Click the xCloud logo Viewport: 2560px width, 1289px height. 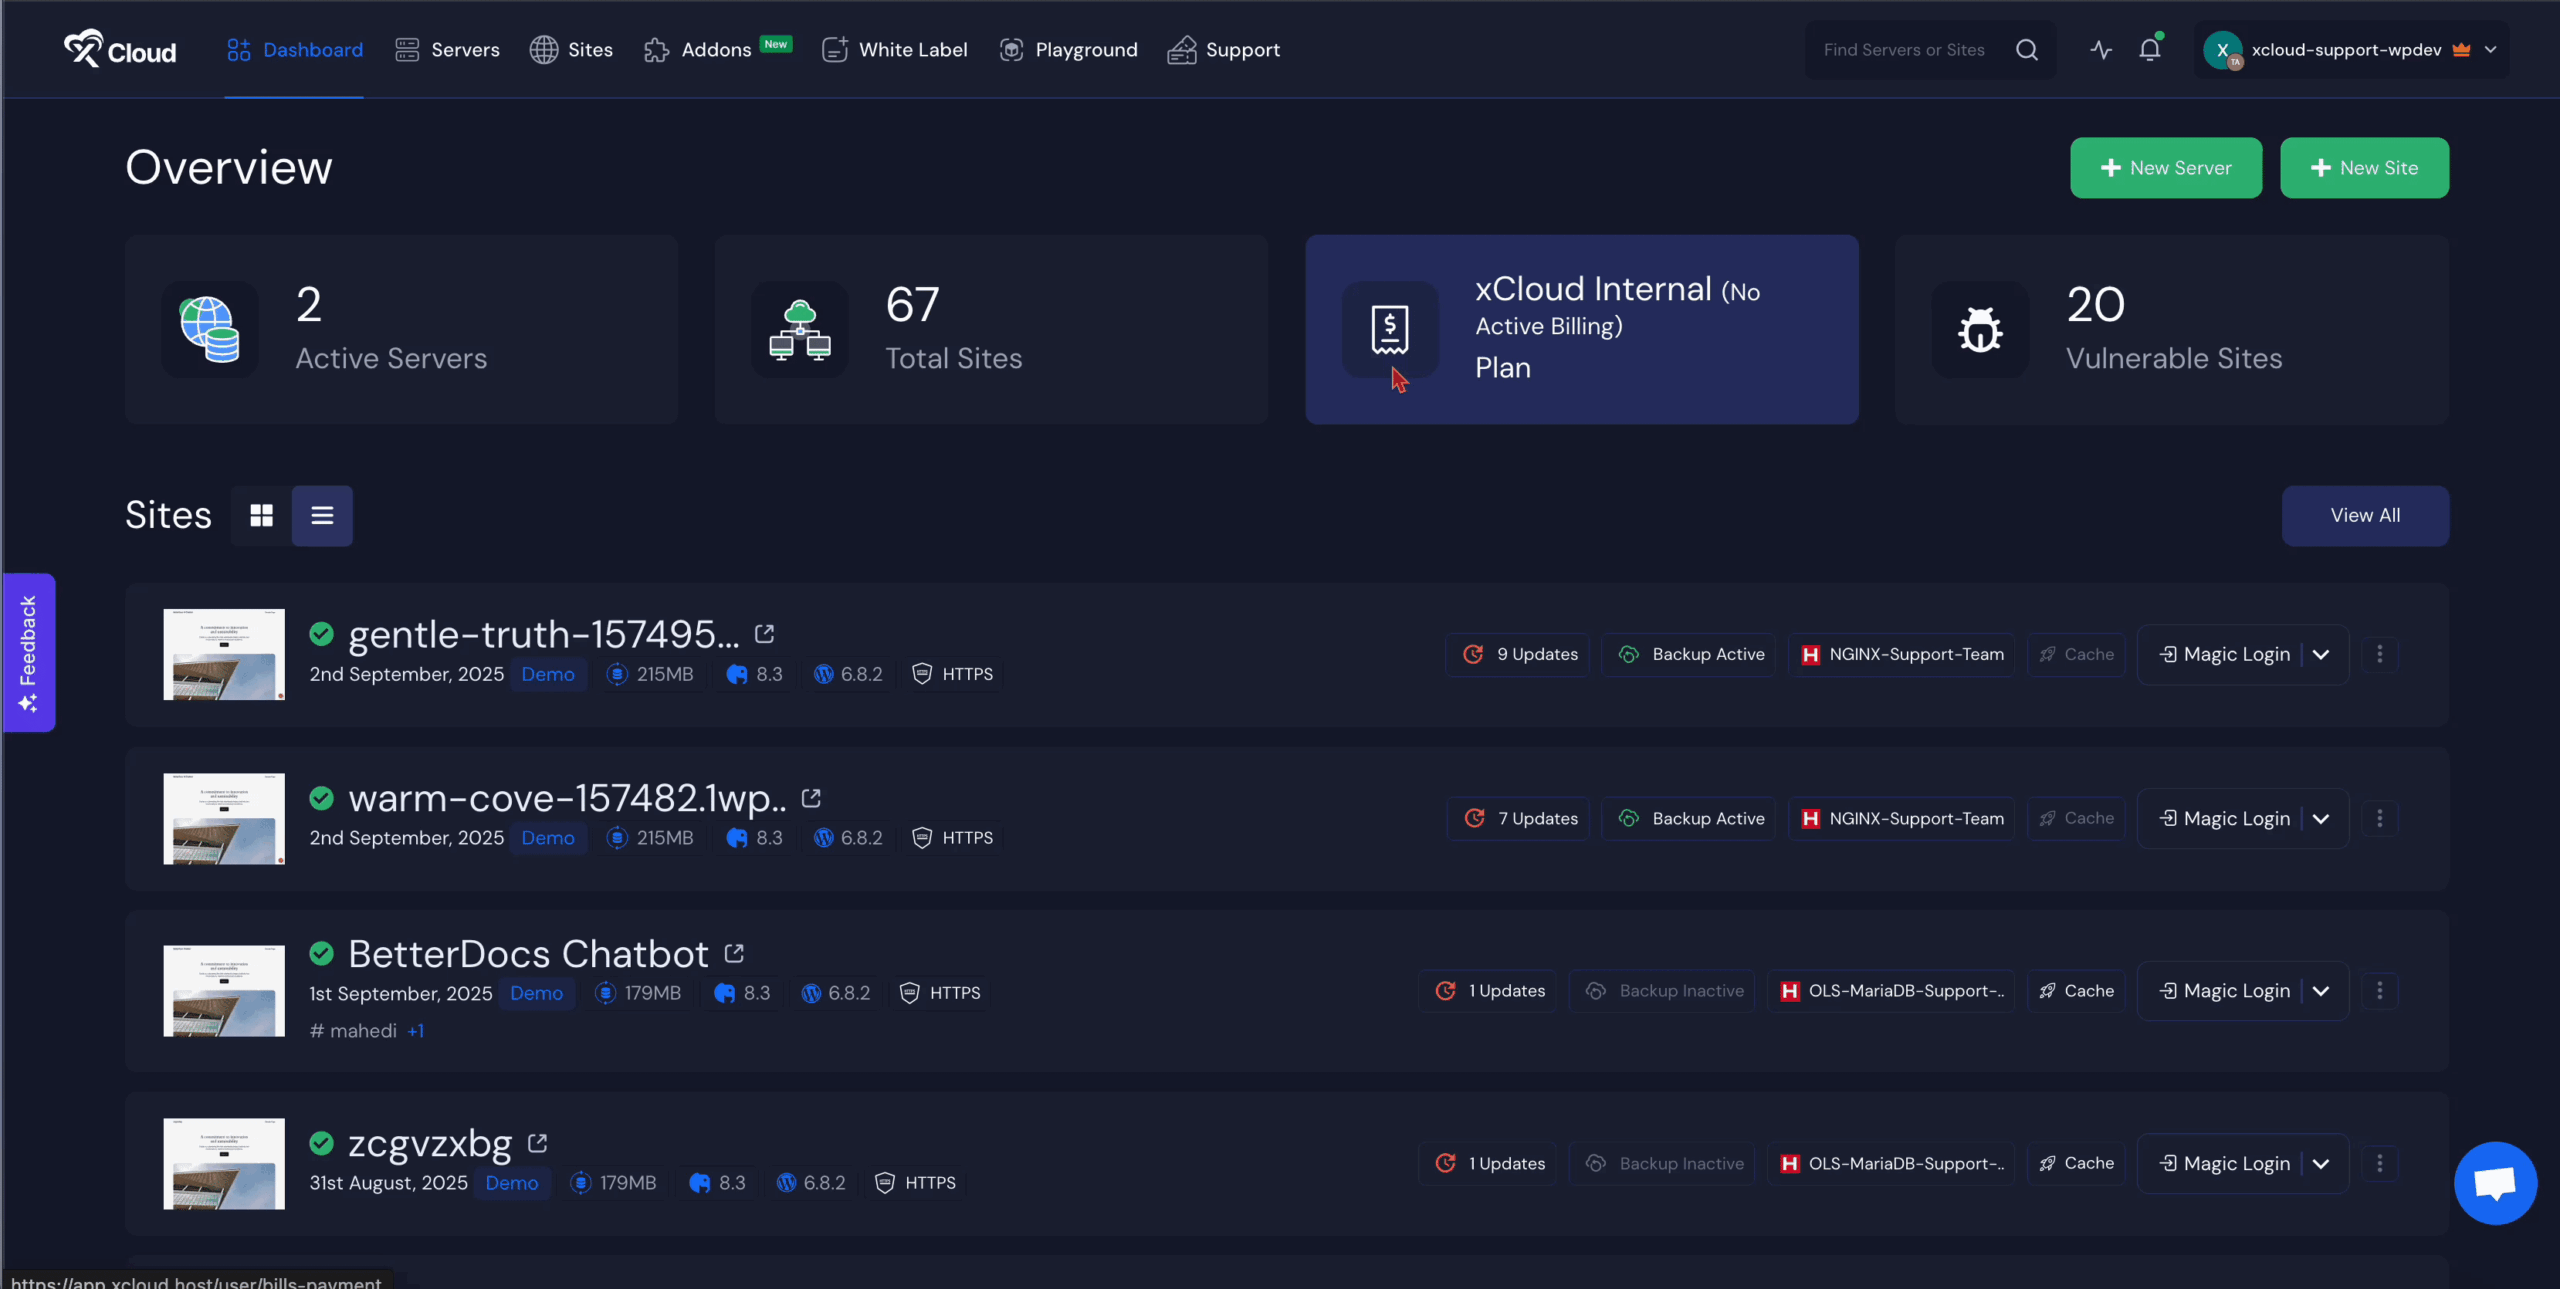coord(120,49)
